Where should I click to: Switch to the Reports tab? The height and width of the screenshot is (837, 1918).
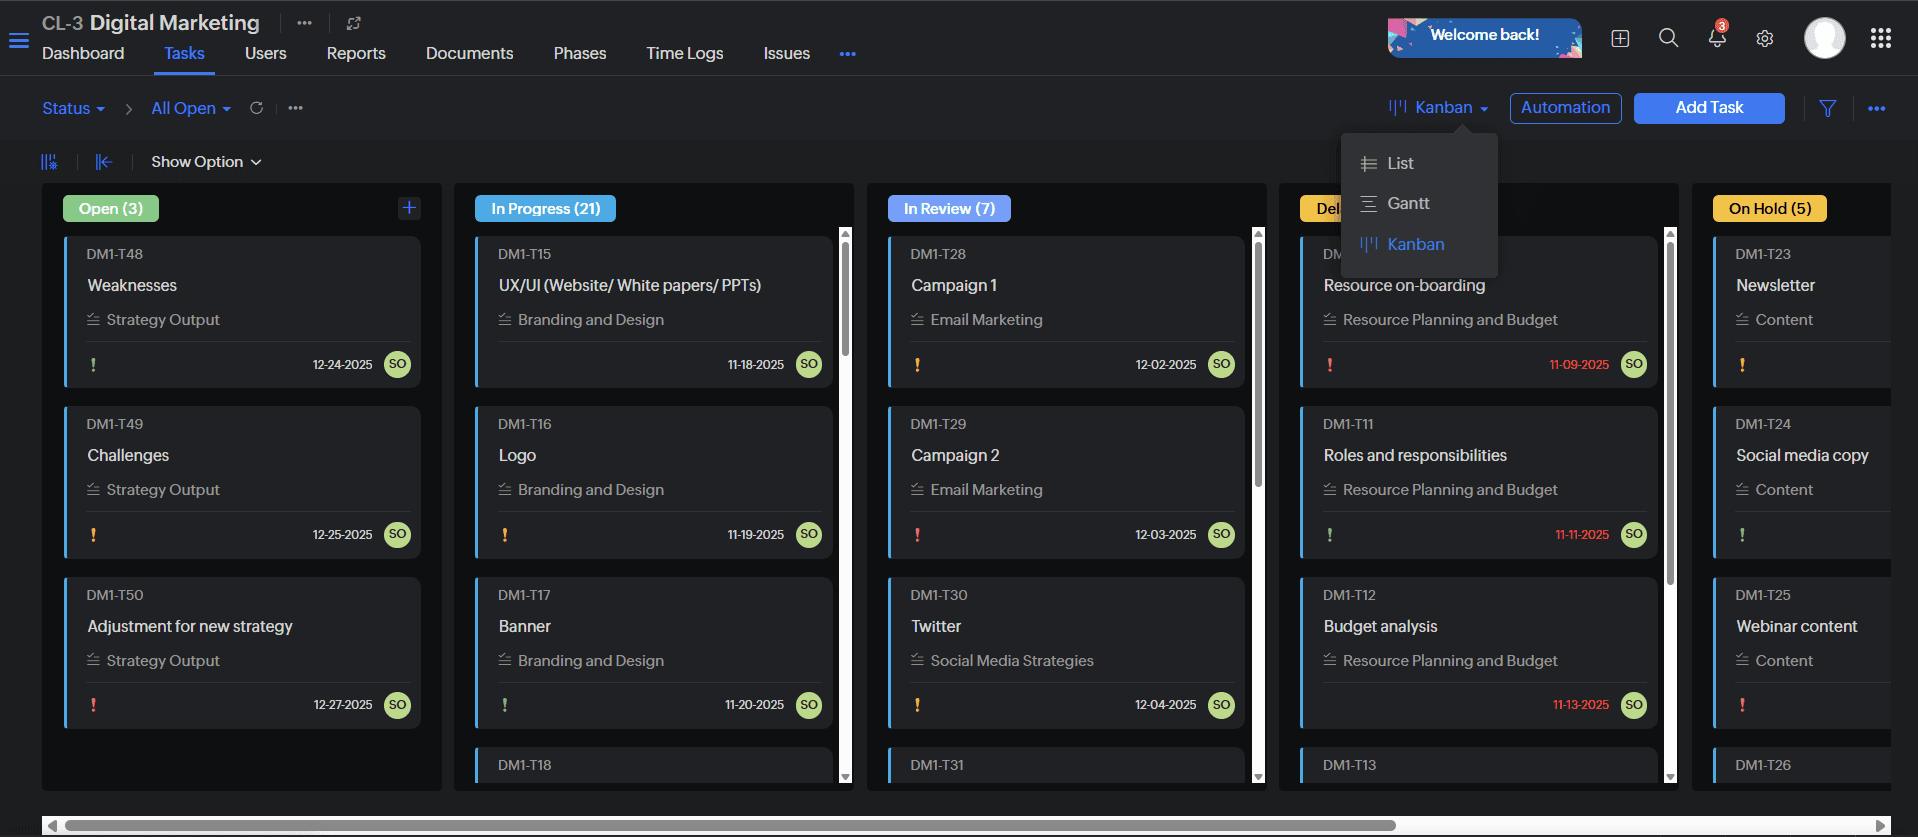click(x=356, y=53)
